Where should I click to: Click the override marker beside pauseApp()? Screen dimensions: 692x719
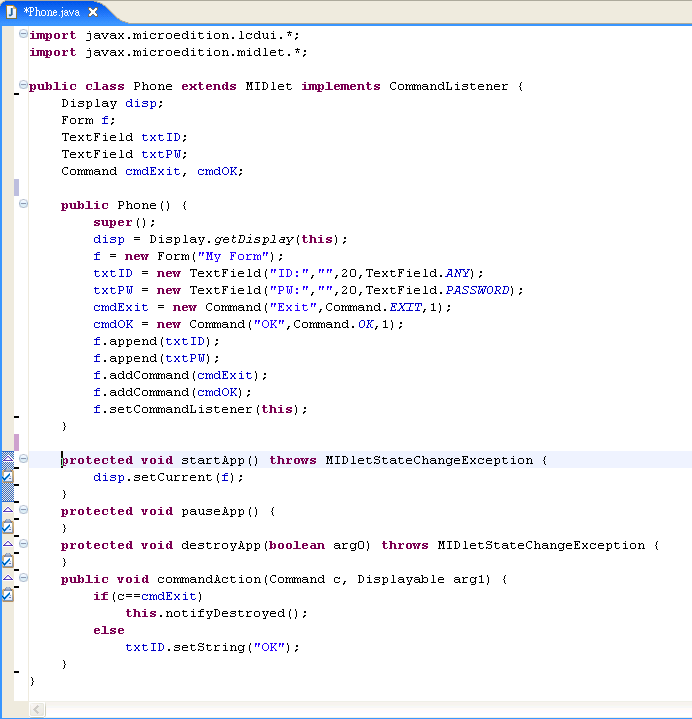tap(8, 509)
